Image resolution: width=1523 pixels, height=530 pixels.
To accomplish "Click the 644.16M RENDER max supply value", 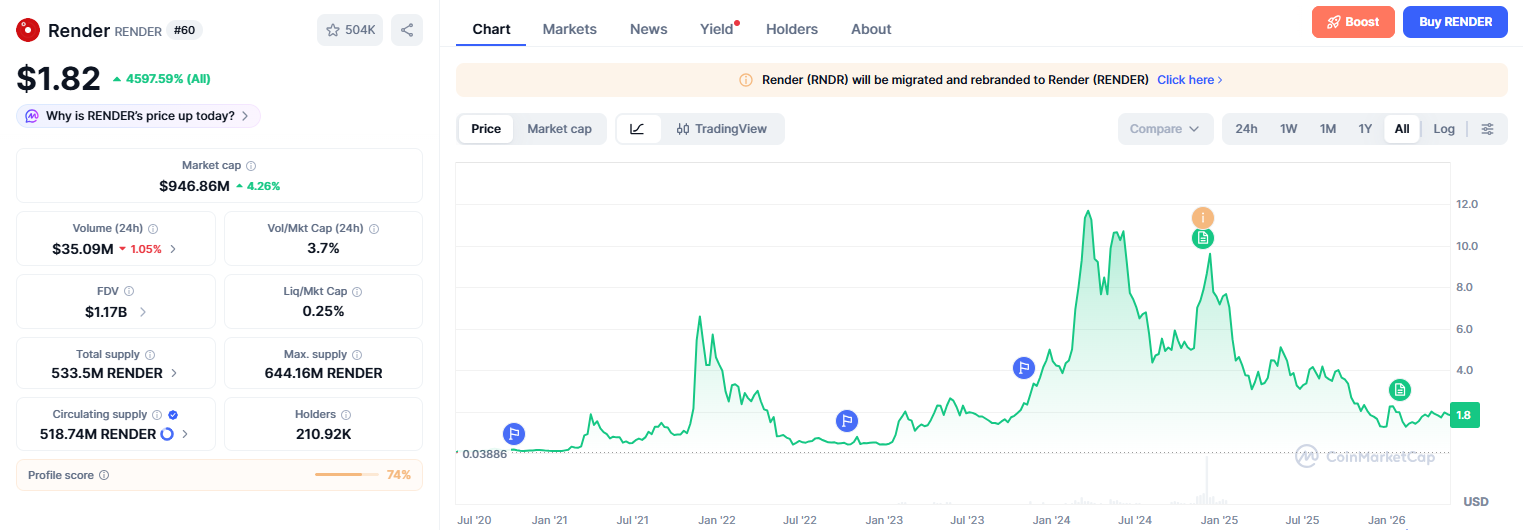I will point(323,373).
